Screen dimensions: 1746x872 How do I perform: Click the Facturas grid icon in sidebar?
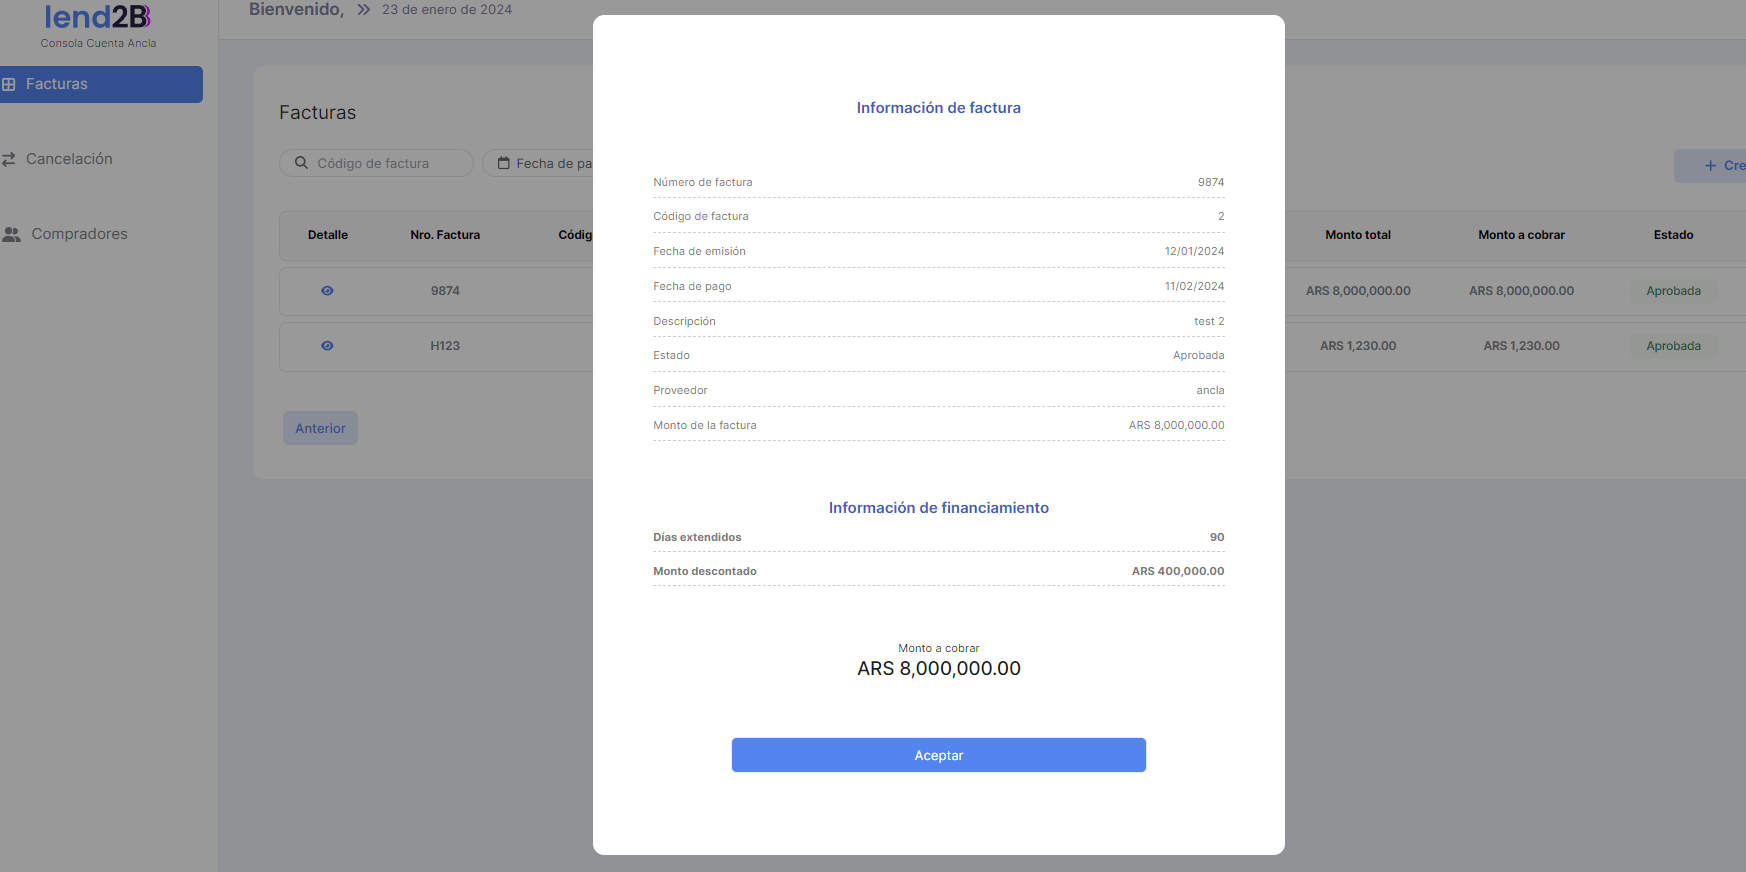click(x=9, y=85)
